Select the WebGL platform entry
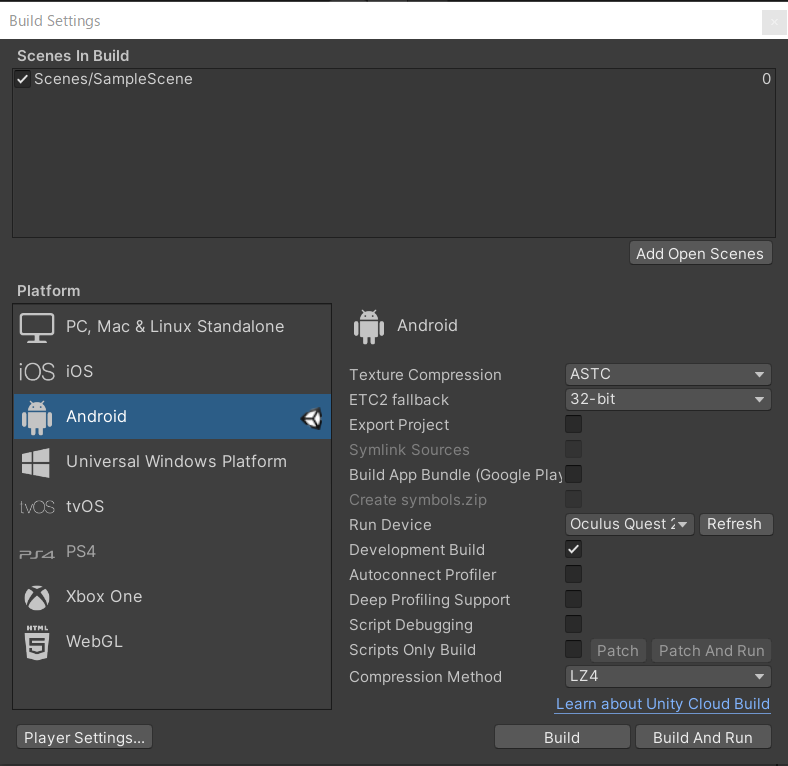Screen dimensions: 788x766 click(172, 641)
